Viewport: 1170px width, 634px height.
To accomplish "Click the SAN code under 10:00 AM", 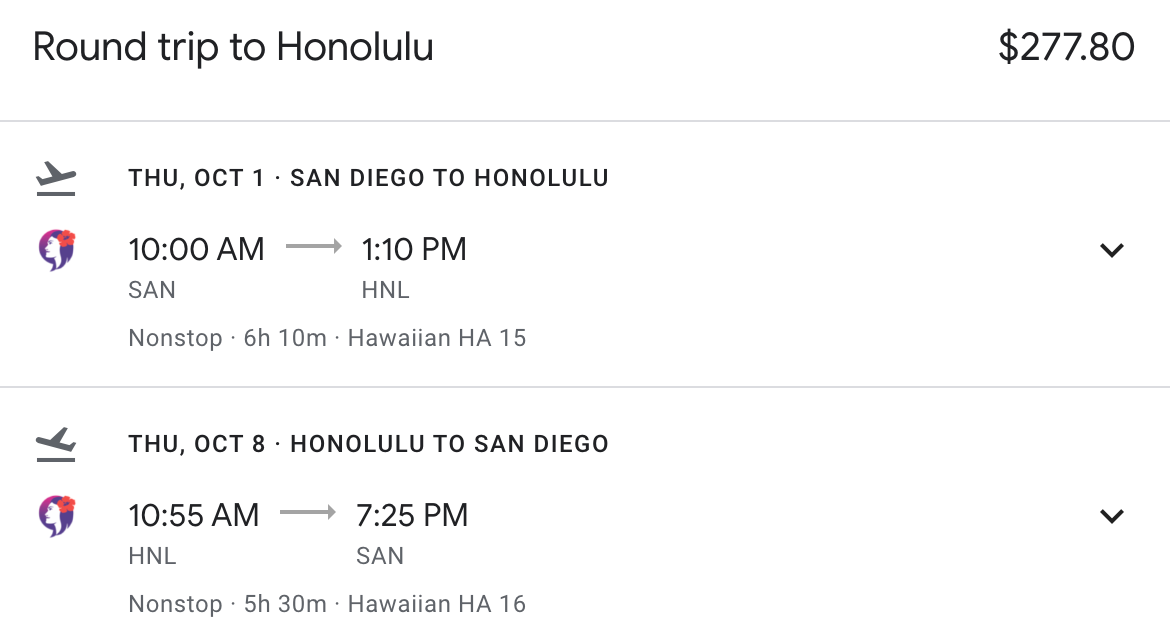I will tap(152, 291).
